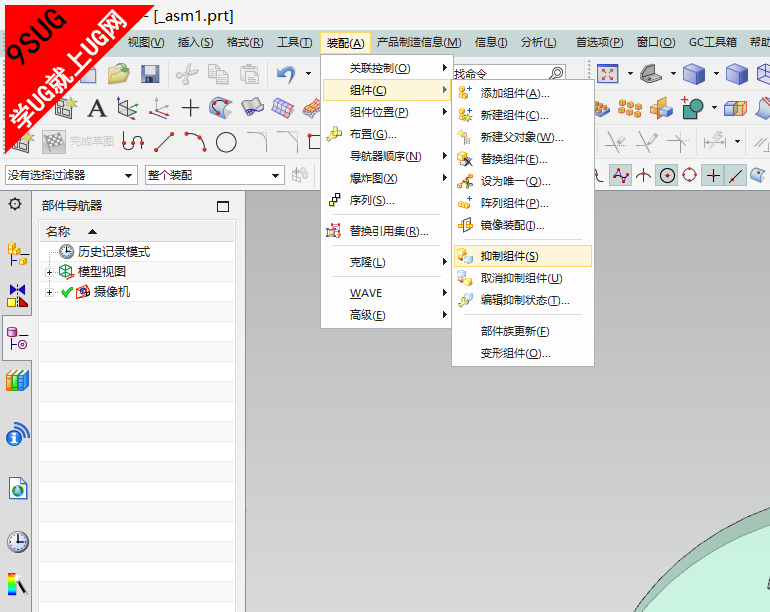
Task: Toggle the intersection snap plus button
Action: click(x=713, y=175)
